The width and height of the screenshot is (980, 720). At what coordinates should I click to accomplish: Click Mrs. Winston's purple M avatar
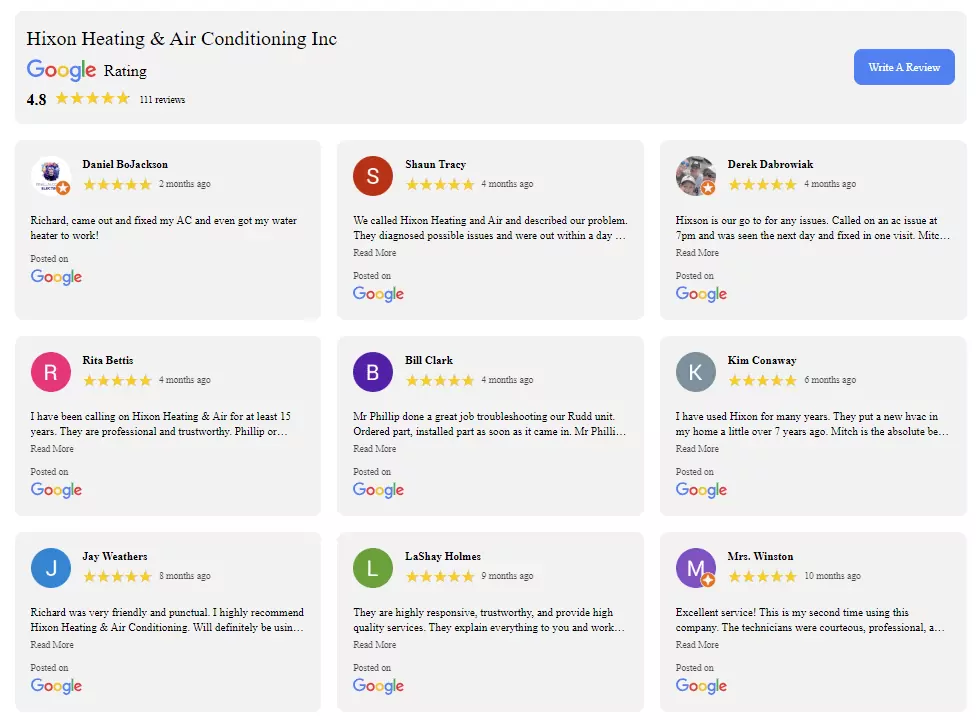tap(695, 568)
